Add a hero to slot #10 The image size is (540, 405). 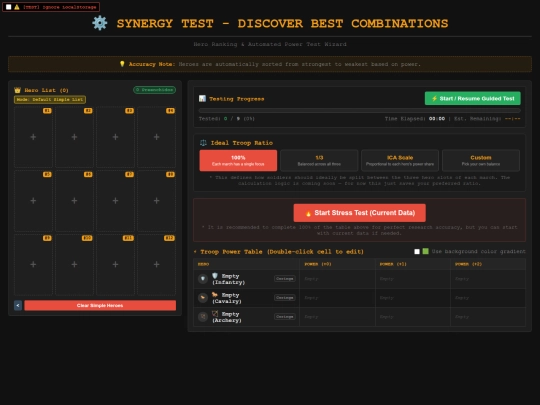(x=74, y=264)
